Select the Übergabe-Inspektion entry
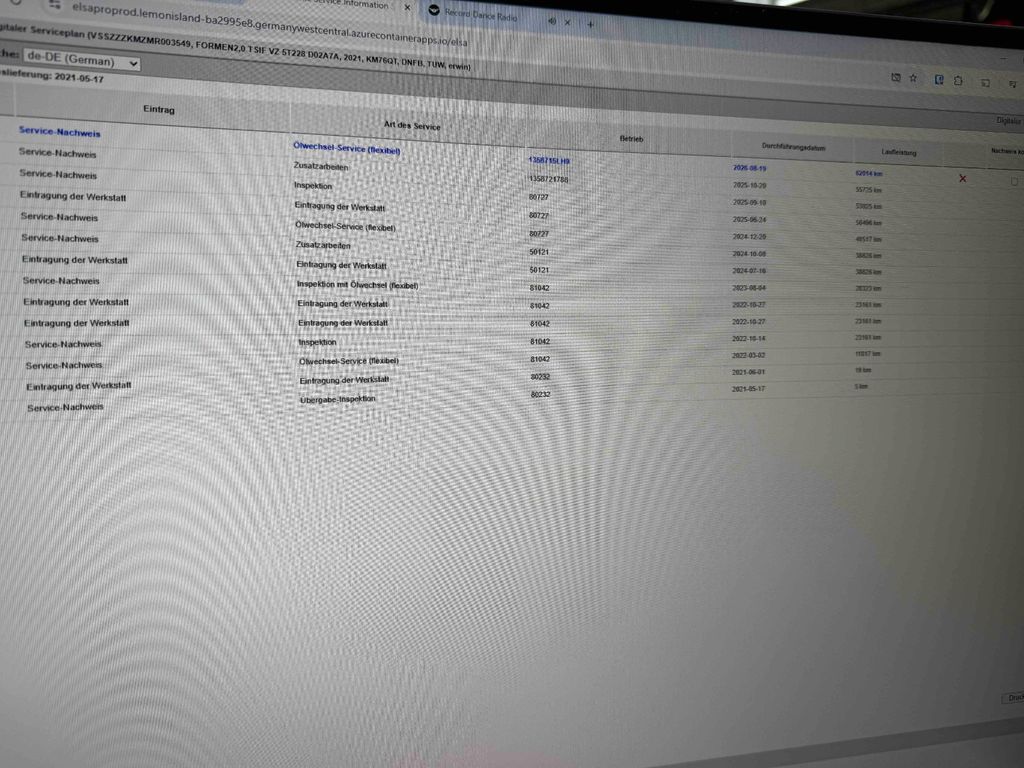The width and height of the screenshot is (1024, 768). pyautogui.click(x=338, y=399)
